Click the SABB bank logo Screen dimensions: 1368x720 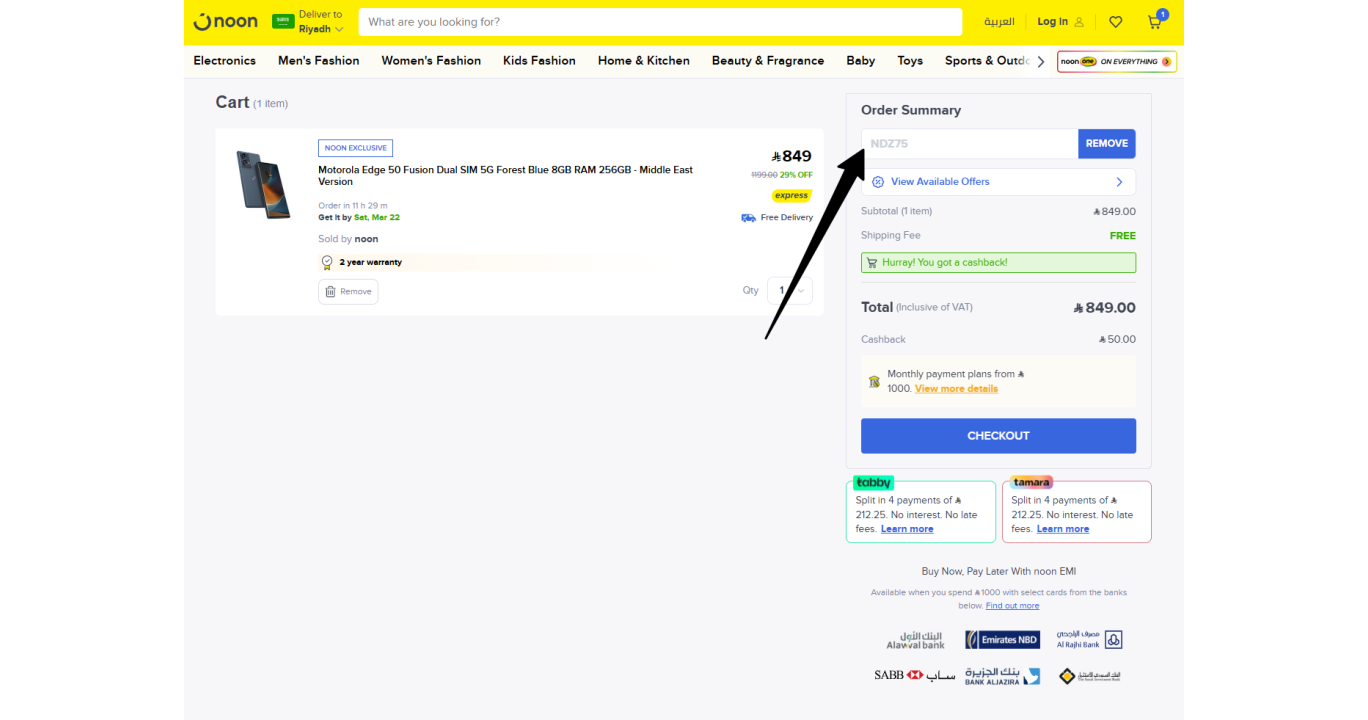tap(914, 676)
